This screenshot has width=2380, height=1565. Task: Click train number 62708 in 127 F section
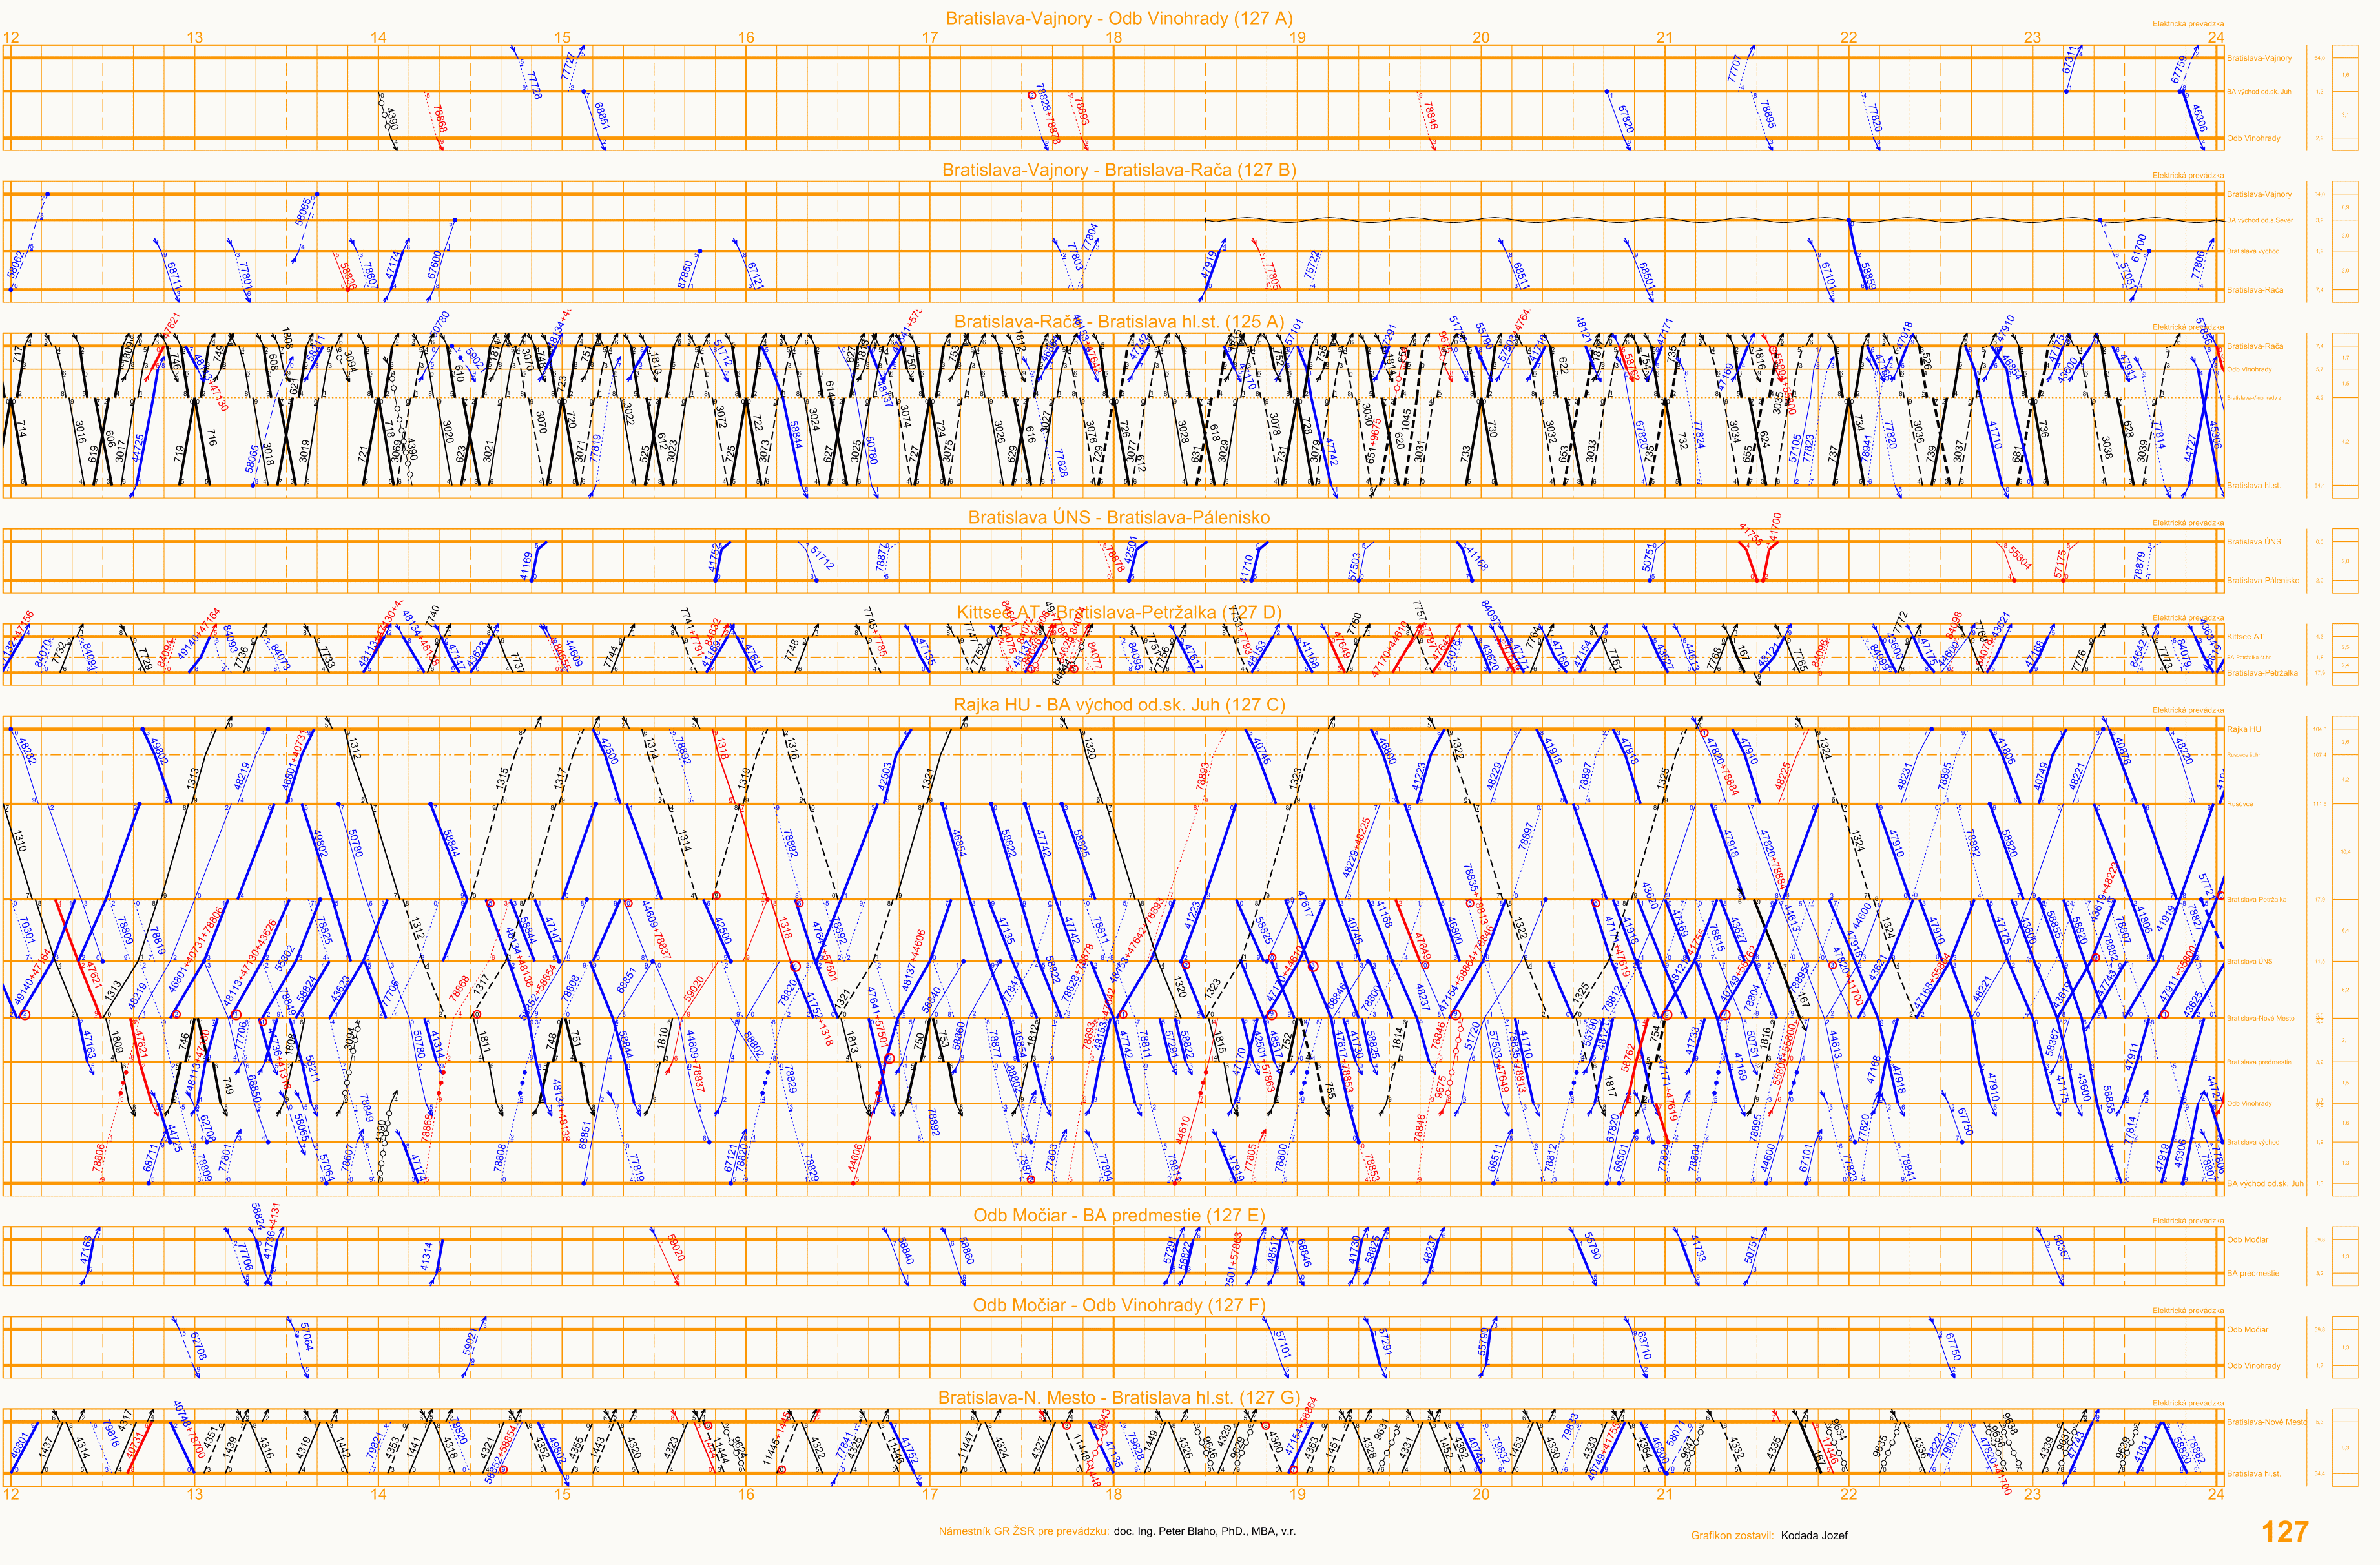198,1346
